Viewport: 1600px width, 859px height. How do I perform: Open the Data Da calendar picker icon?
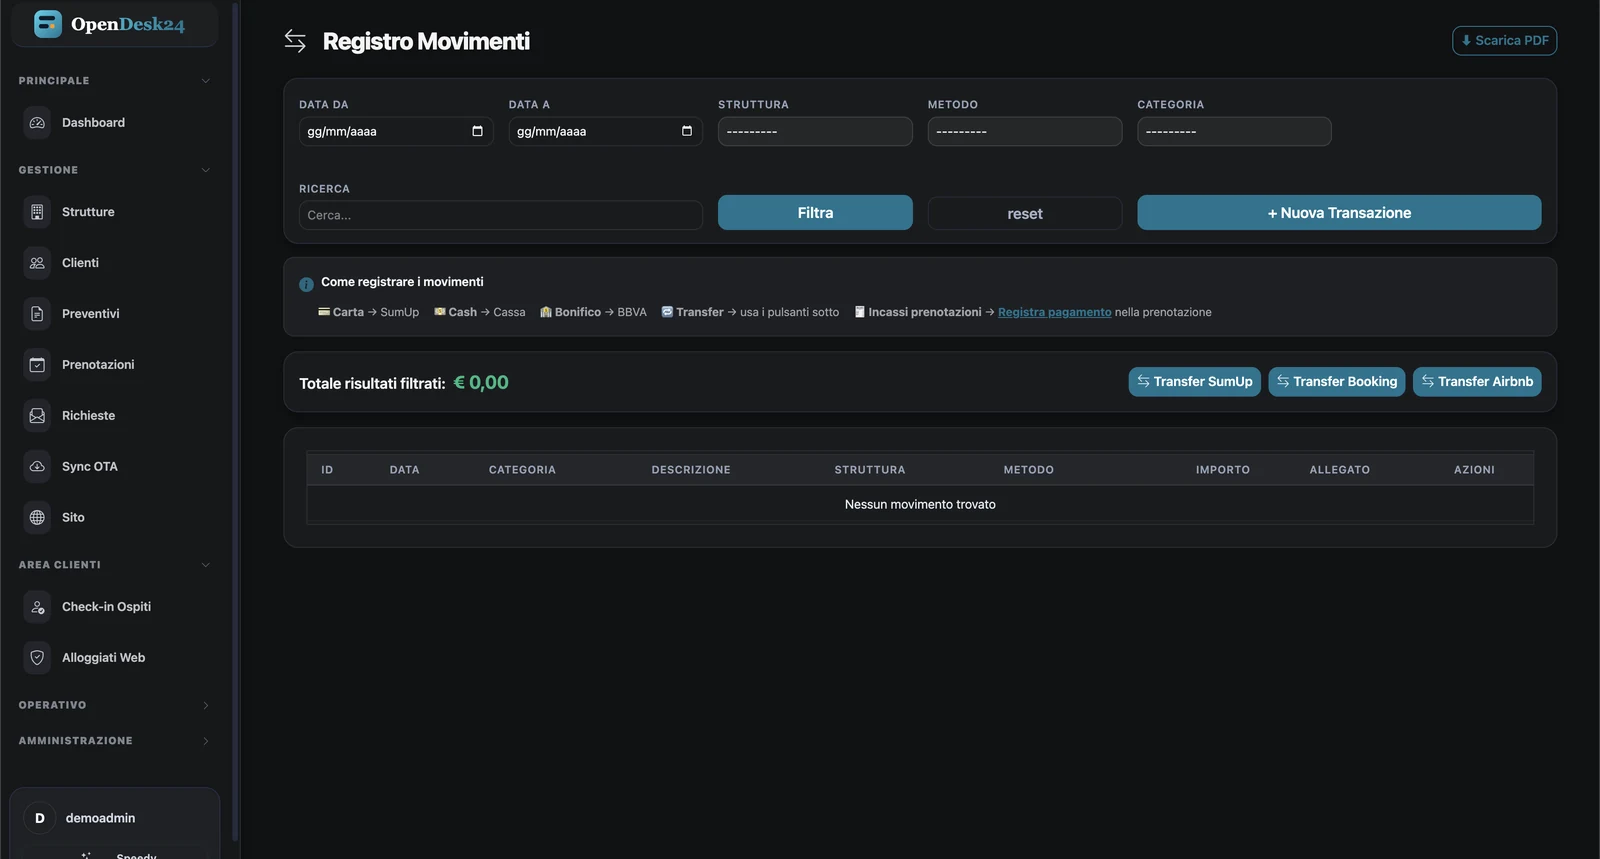477,131
